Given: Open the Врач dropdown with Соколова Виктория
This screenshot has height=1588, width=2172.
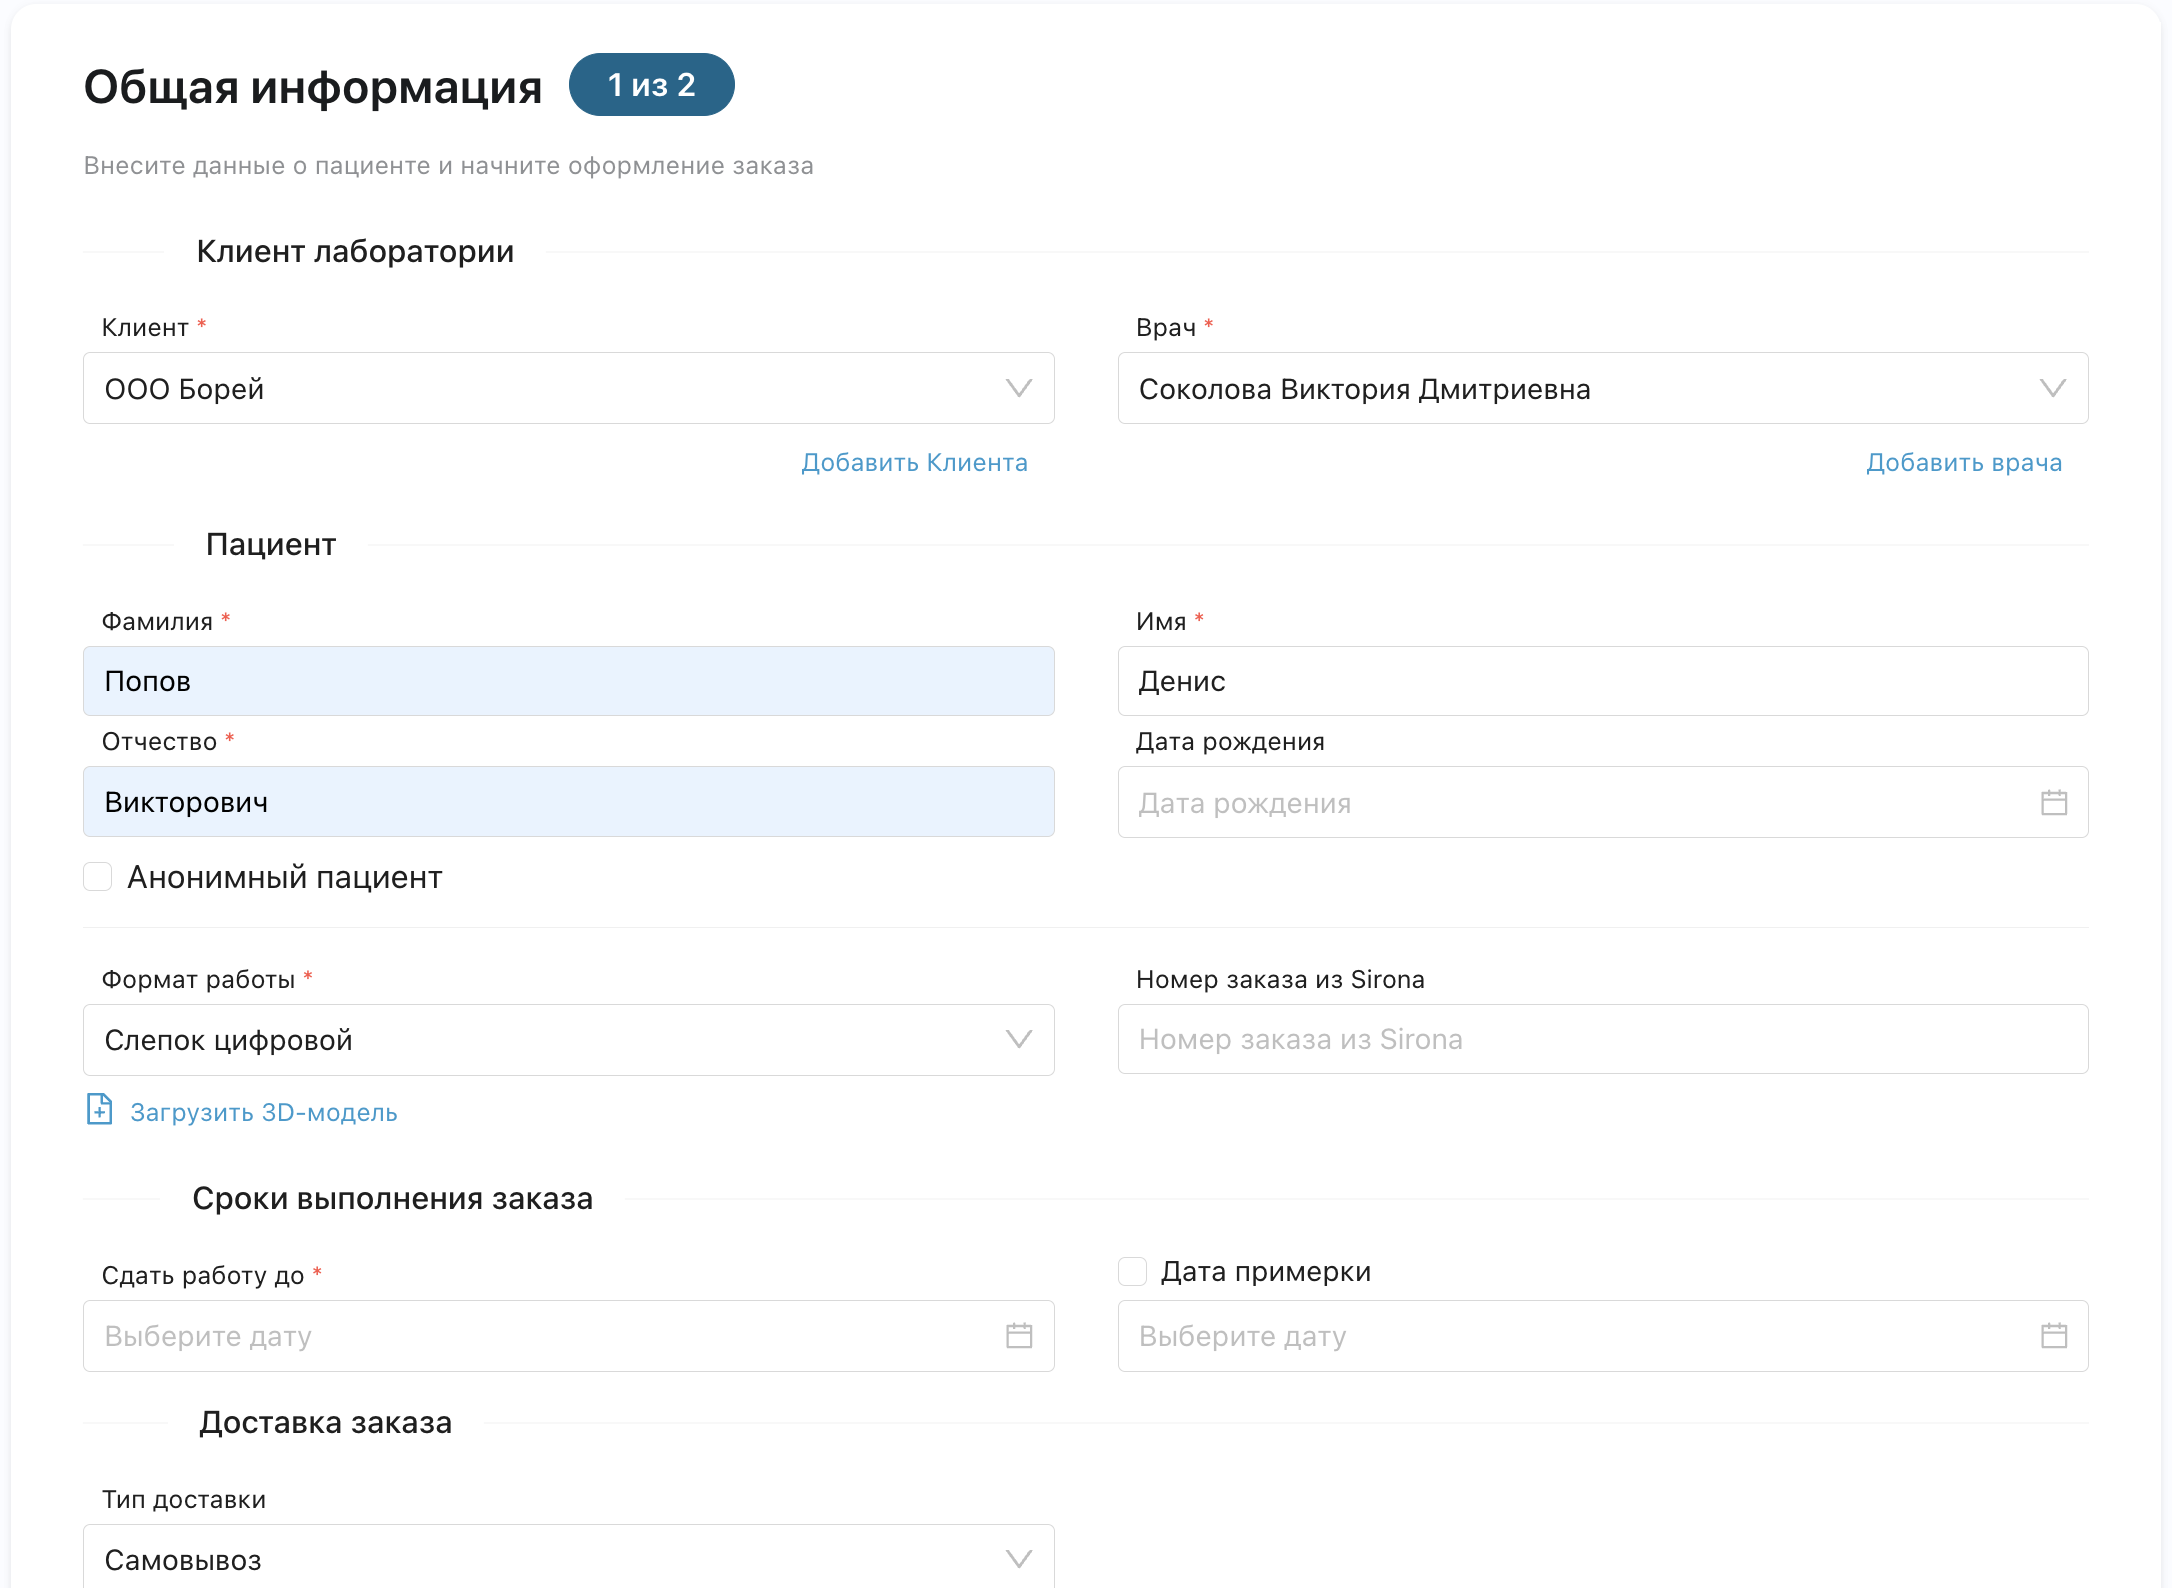Looking at the screenshot, I should point(1570,388).
